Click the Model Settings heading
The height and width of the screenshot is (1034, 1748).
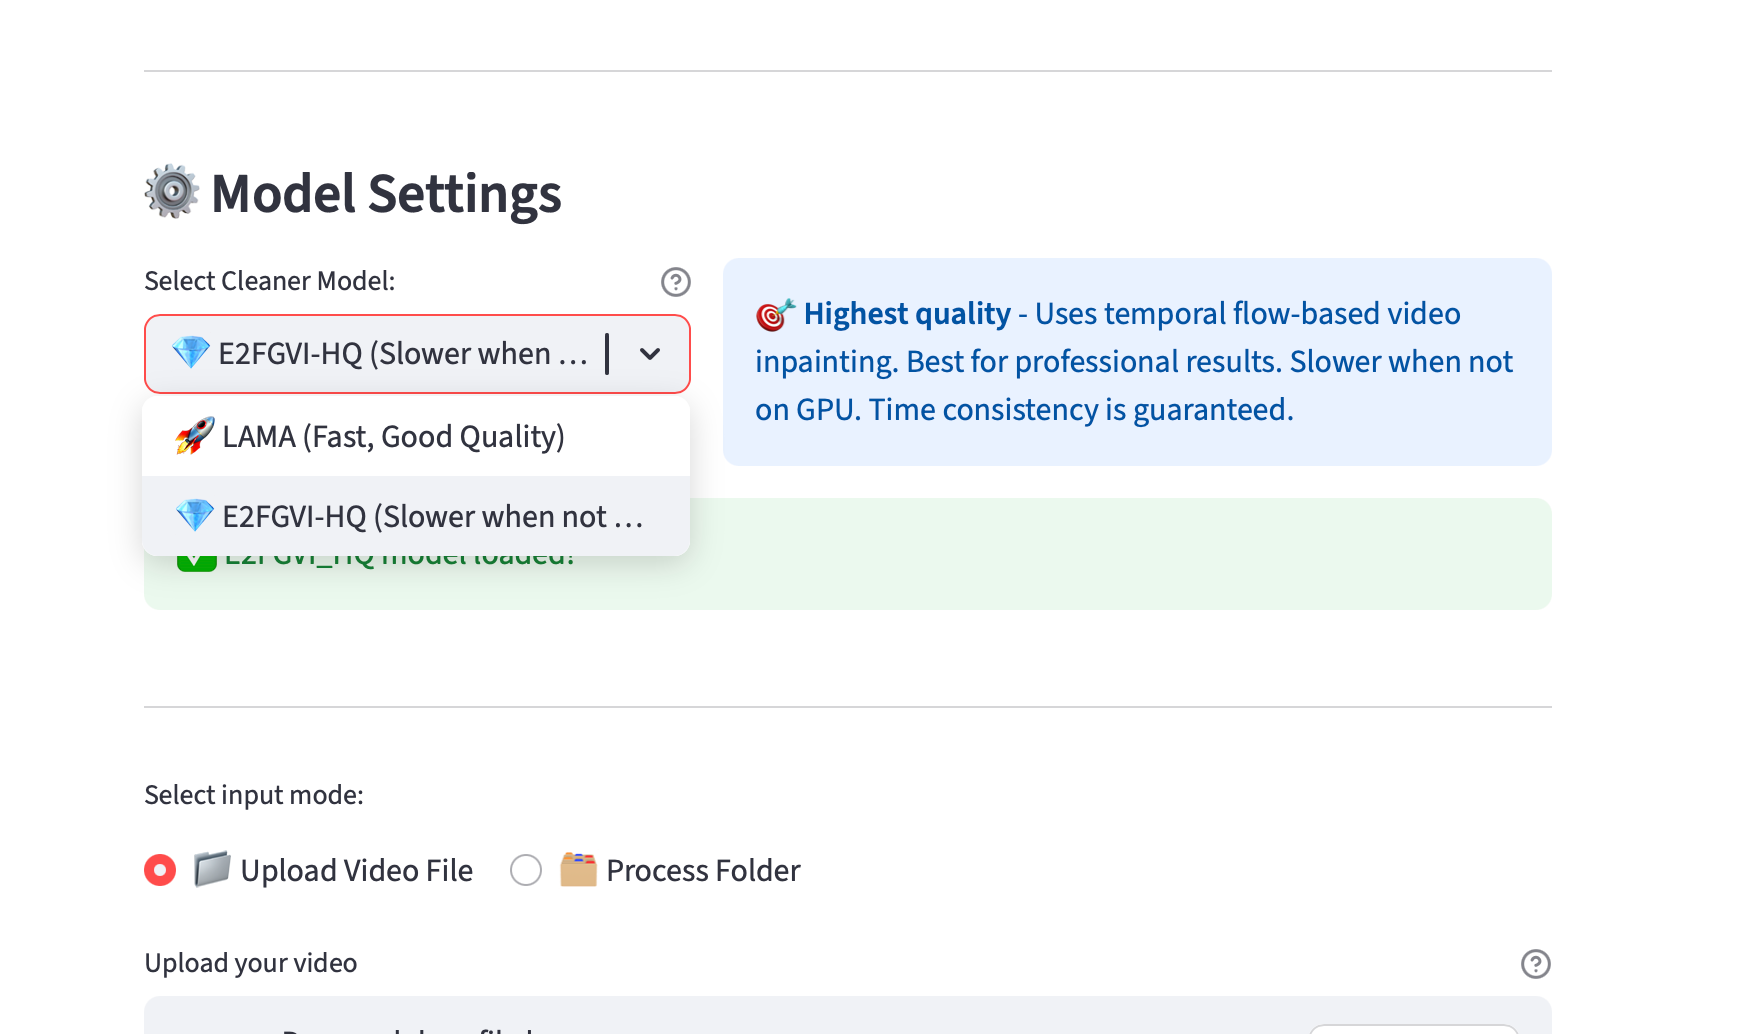coord(386,193)
